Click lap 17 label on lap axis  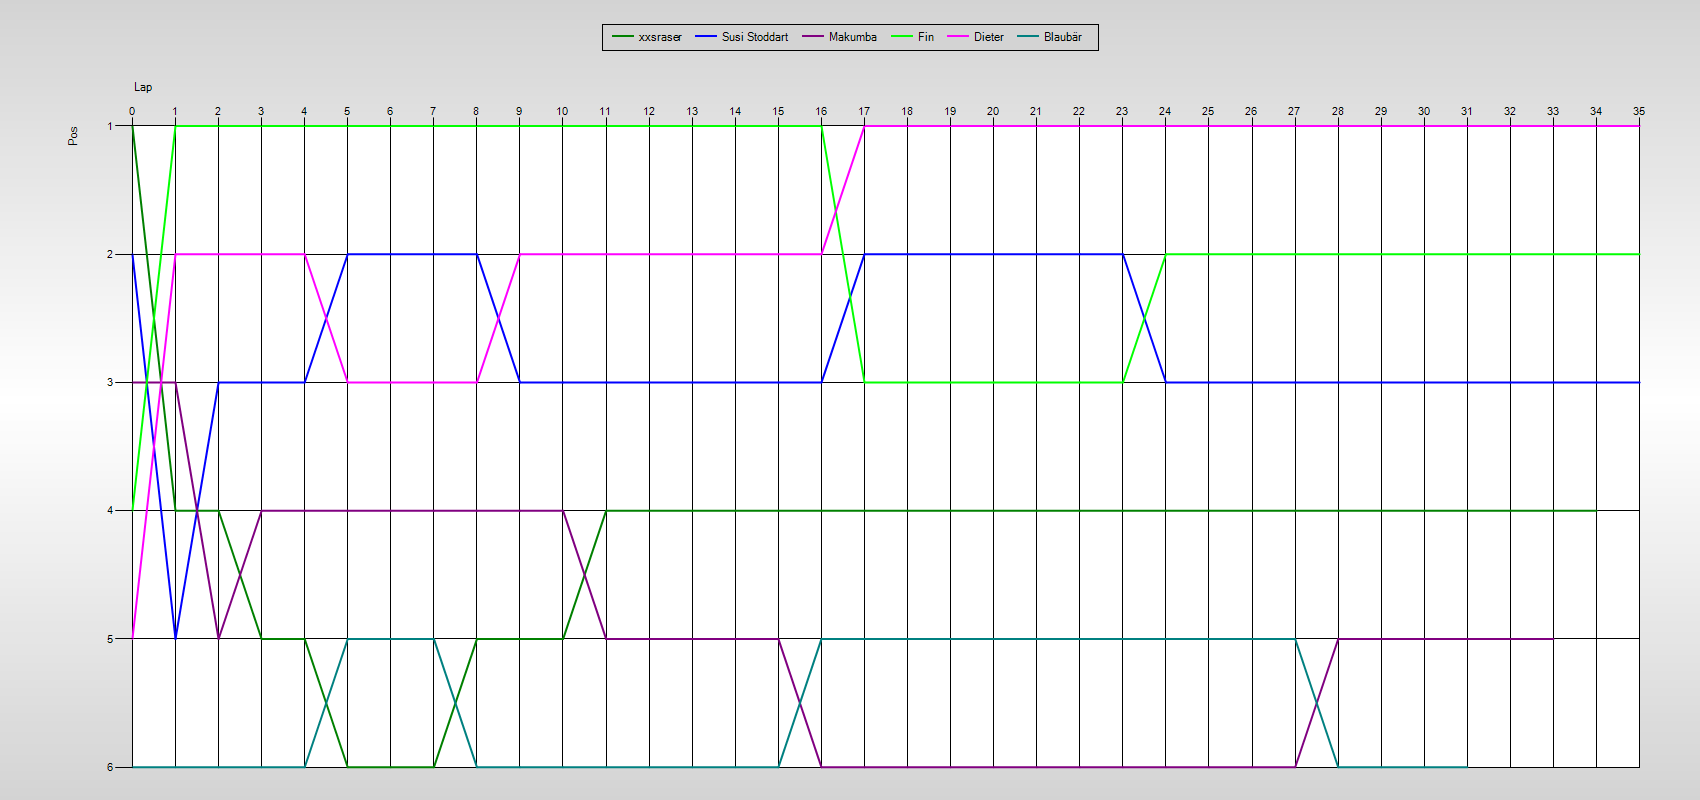click(x=864, y=111)
